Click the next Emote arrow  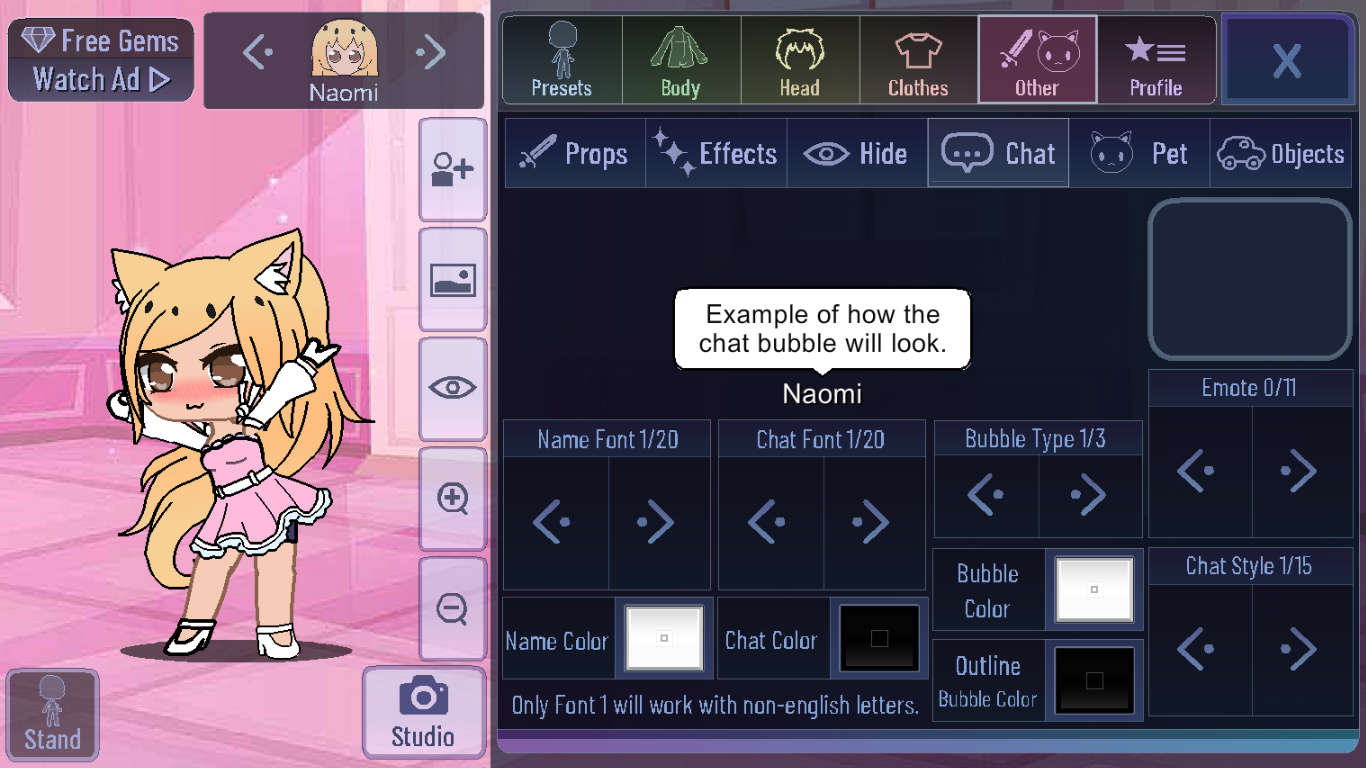click(x=1300, y=471)
